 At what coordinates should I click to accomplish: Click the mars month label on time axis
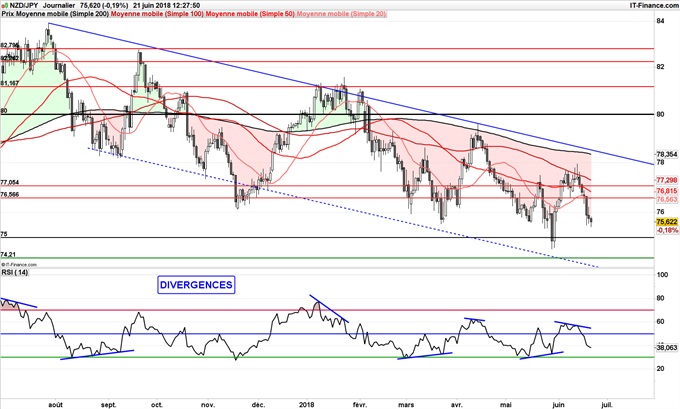pos(406,405)
